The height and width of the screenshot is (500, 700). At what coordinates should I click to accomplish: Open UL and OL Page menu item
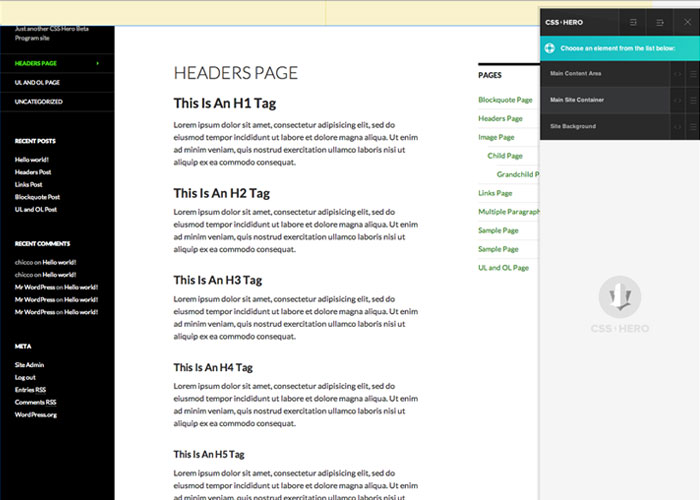(x=37, y=83)
